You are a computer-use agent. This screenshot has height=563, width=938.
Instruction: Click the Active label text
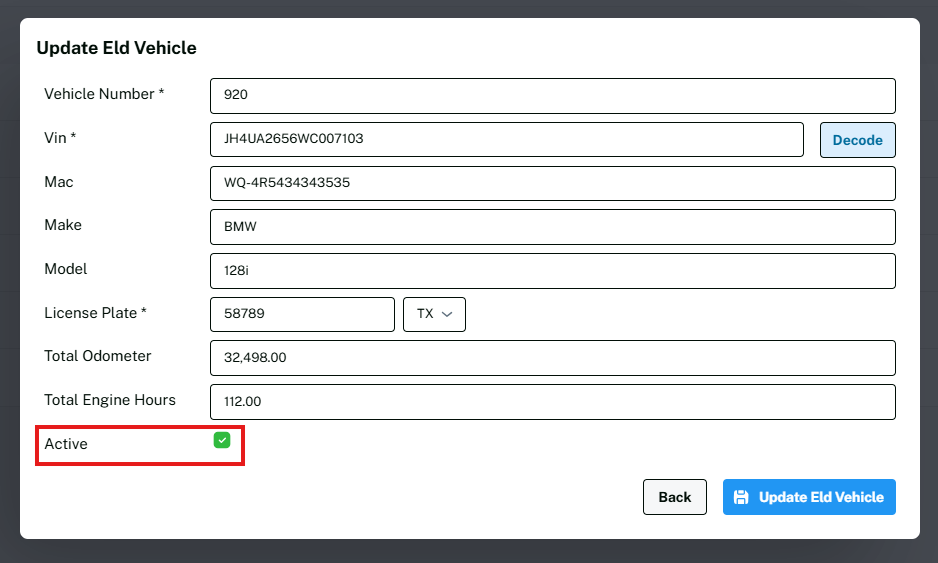click(66, 444)
